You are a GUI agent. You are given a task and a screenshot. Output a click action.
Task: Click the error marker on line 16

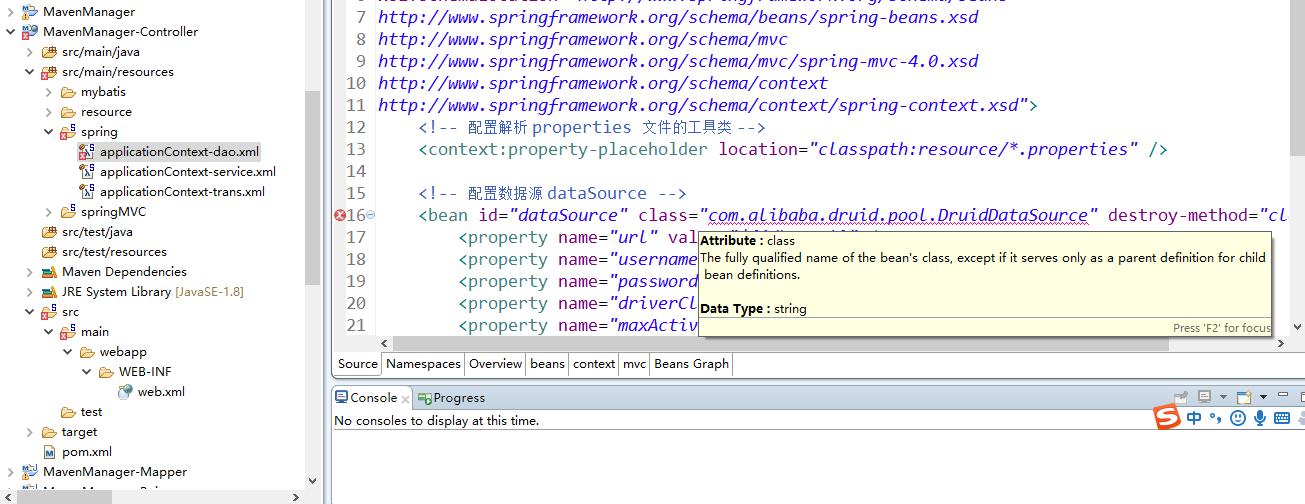point(339,215)
